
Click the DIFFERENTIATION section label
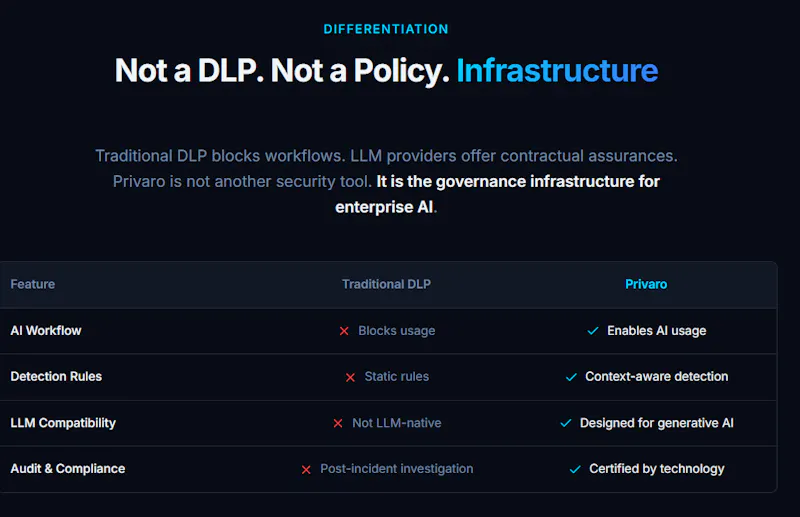[x=386, y=29]
